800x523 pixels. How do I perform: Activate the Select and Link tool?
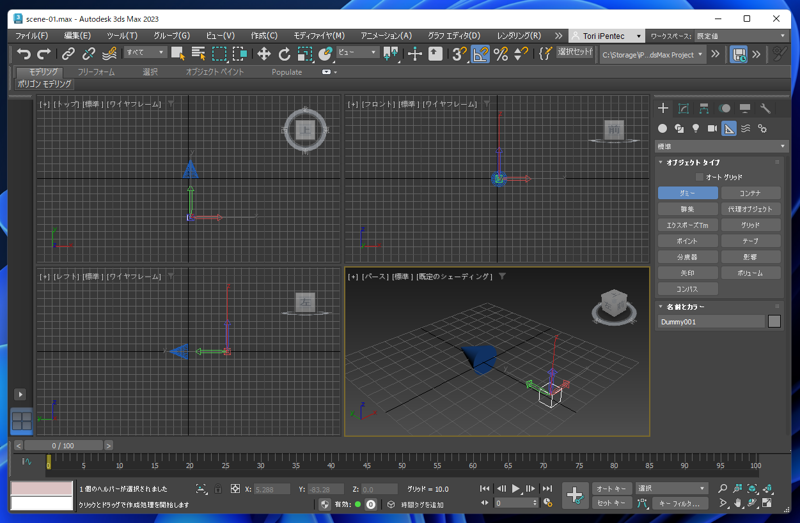point(68,54)
